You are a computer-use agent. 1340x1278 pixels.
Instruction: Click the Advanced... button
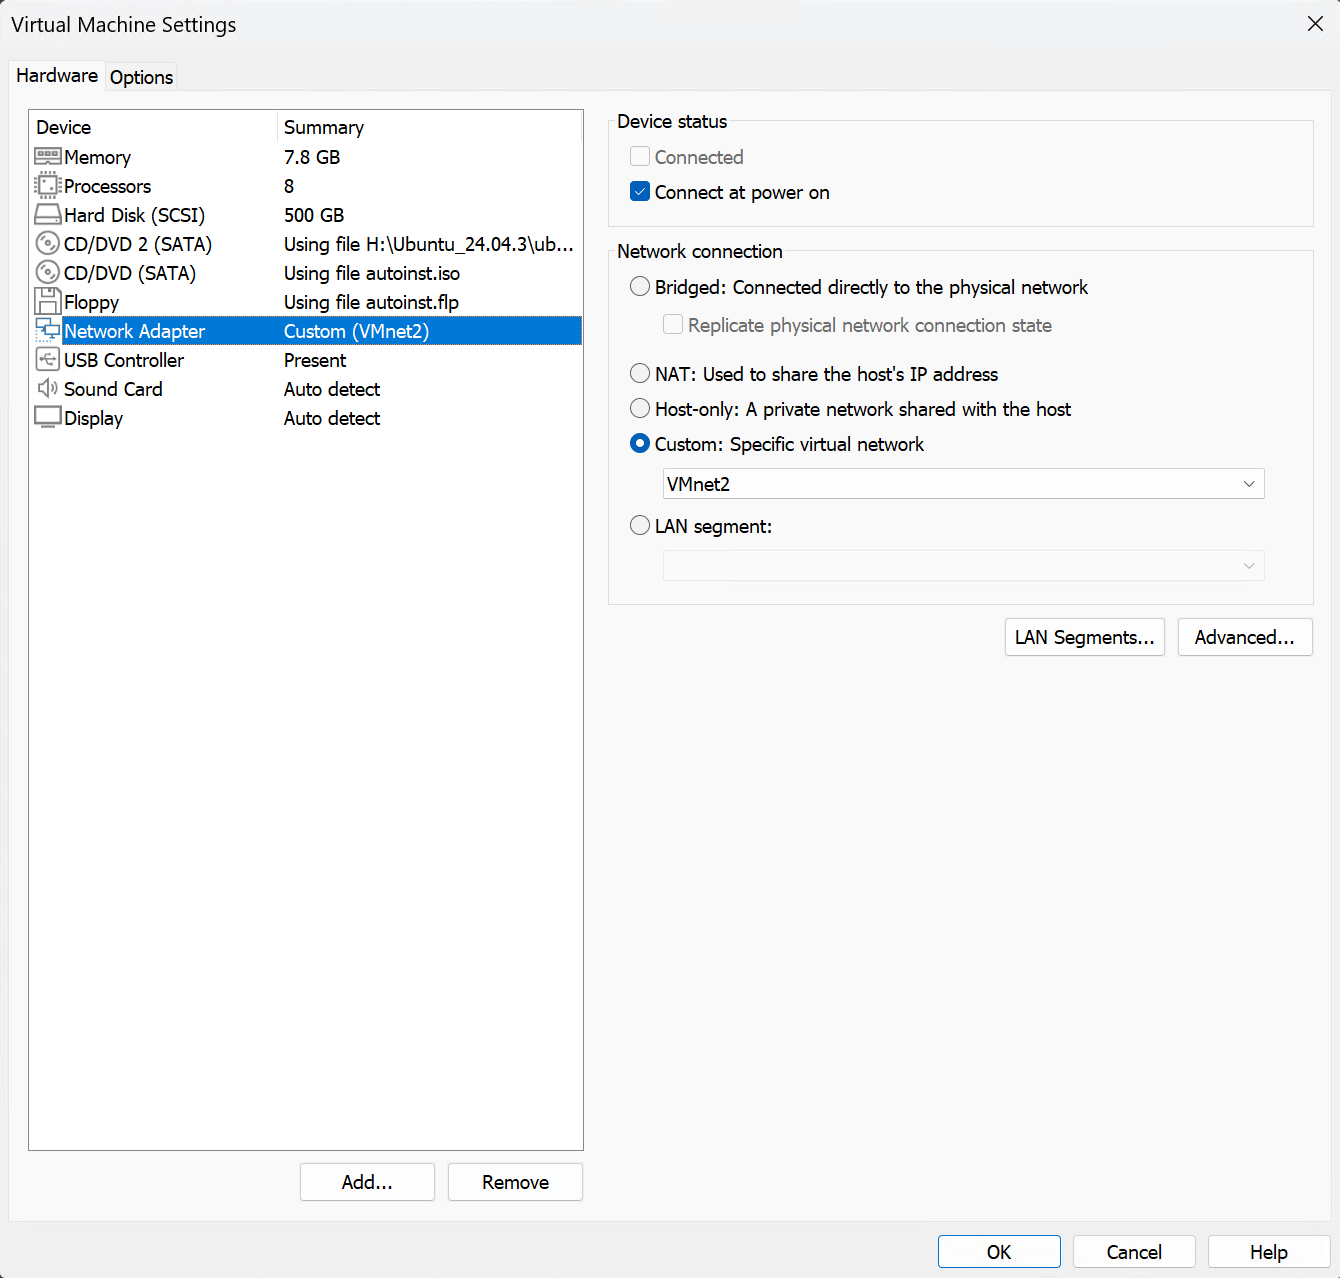point(1244,637)
